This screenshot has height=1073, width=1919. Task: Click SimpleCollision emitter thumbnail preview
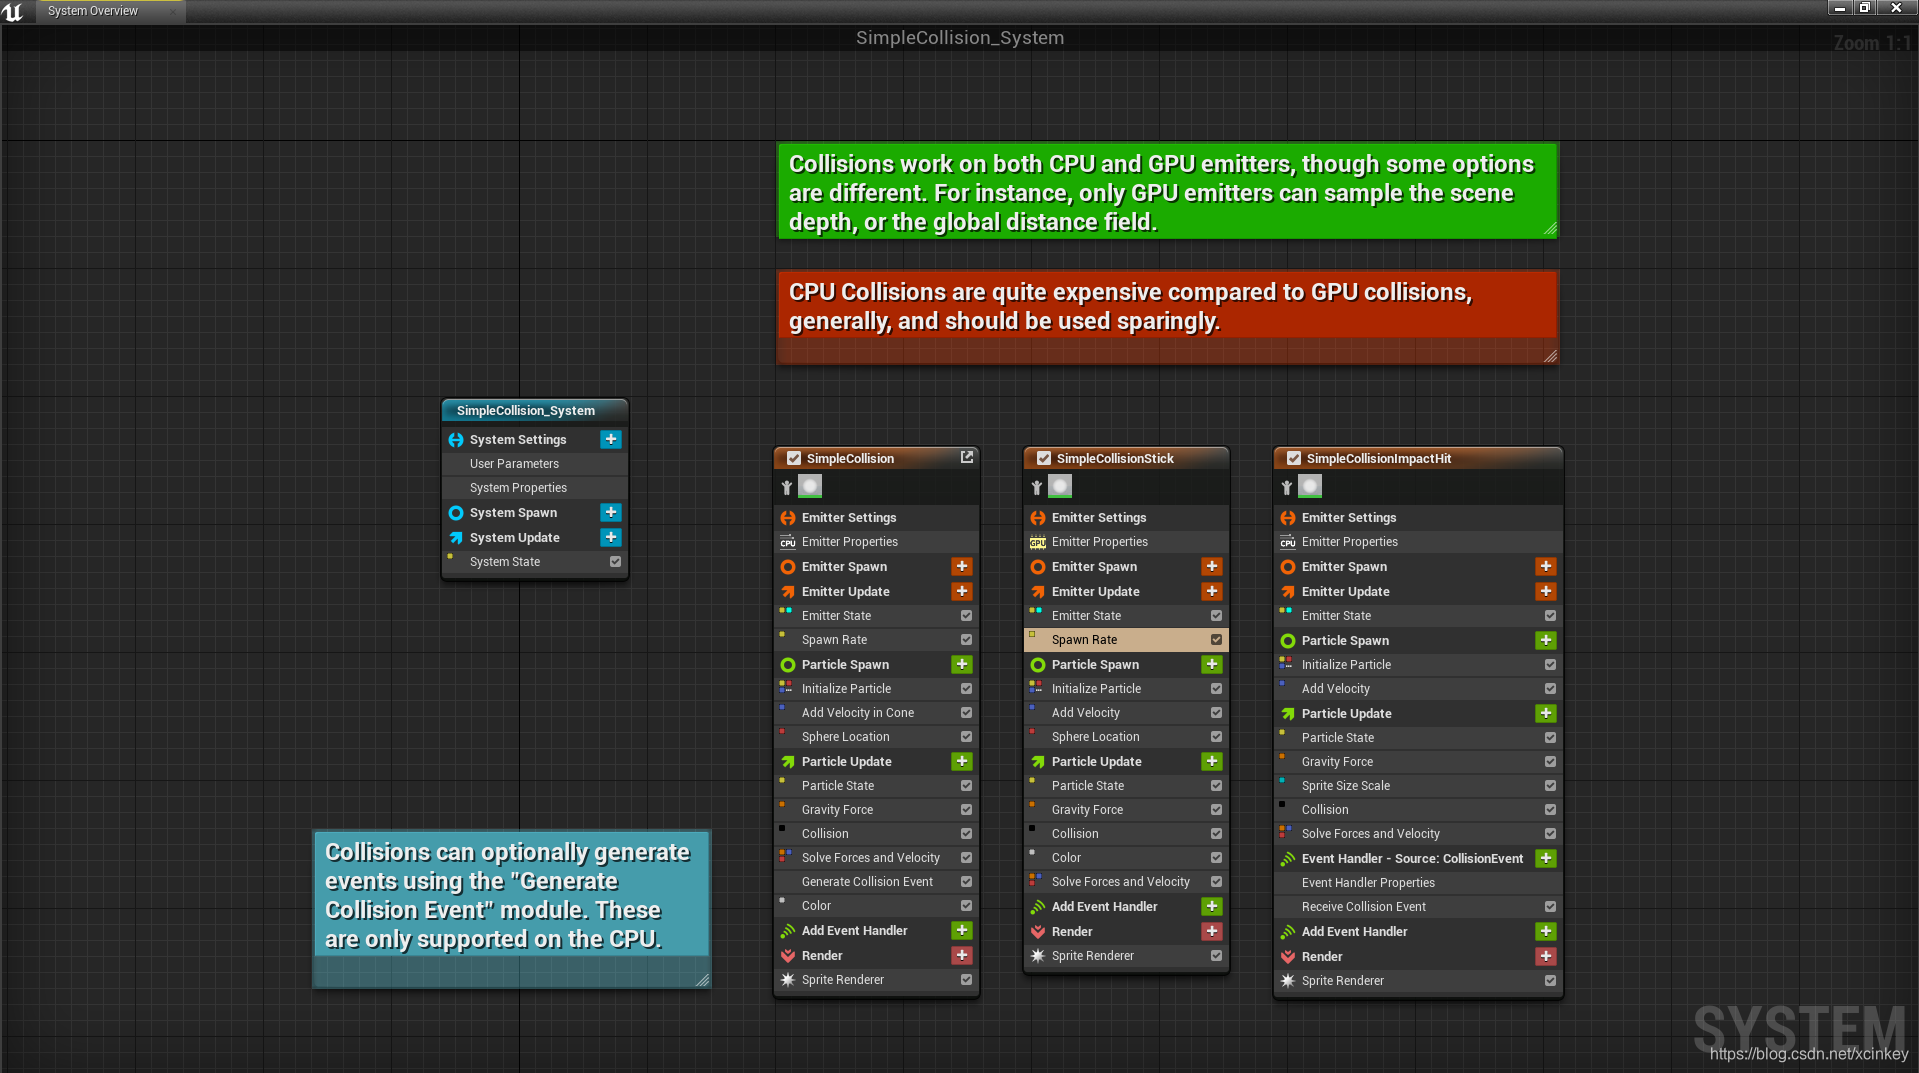[810, 486]
